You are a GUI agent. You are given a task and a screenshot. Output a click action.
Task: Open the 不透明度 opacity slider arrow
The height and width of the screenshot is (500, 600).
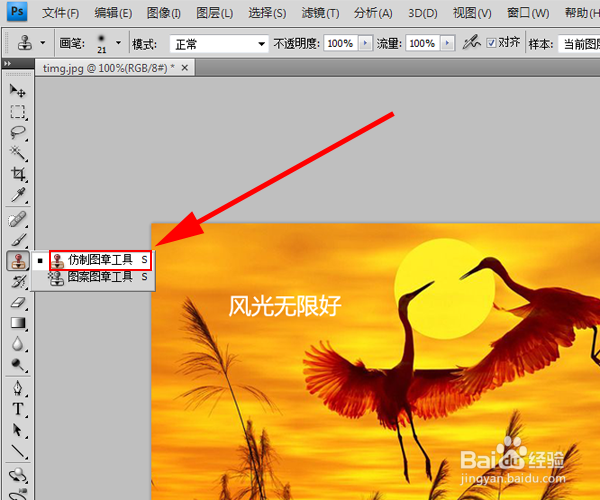tap(365, 43)
